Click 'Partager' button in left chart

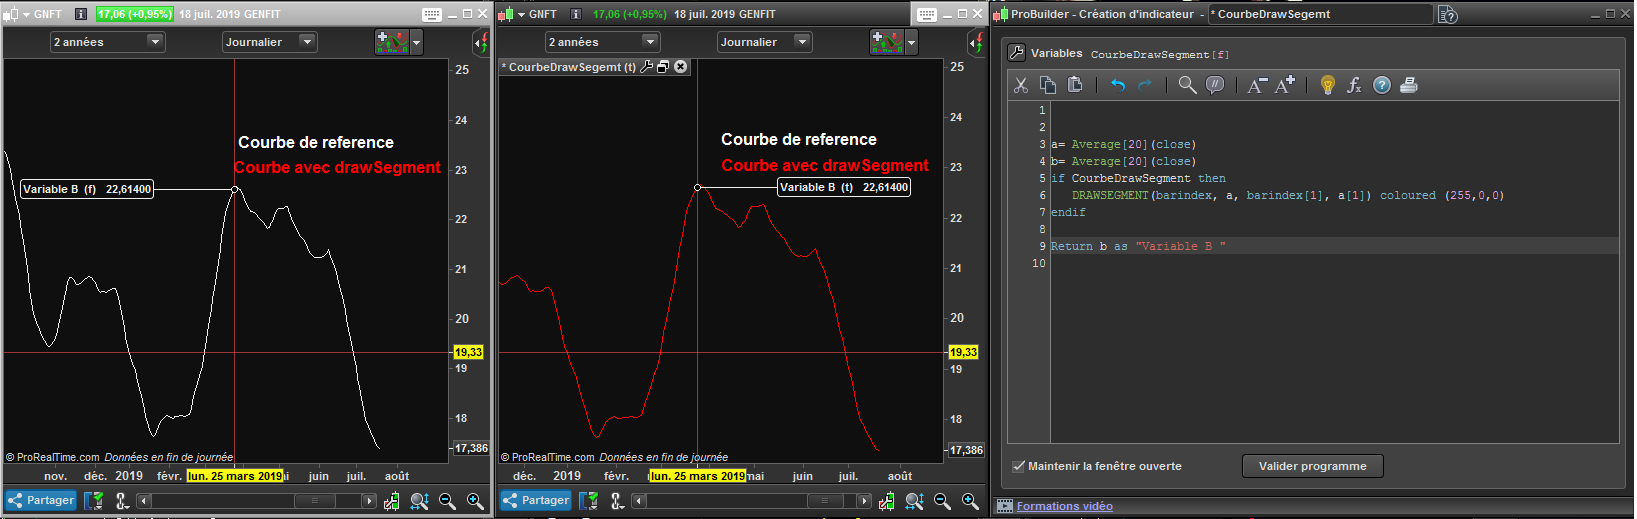(41, 500)
